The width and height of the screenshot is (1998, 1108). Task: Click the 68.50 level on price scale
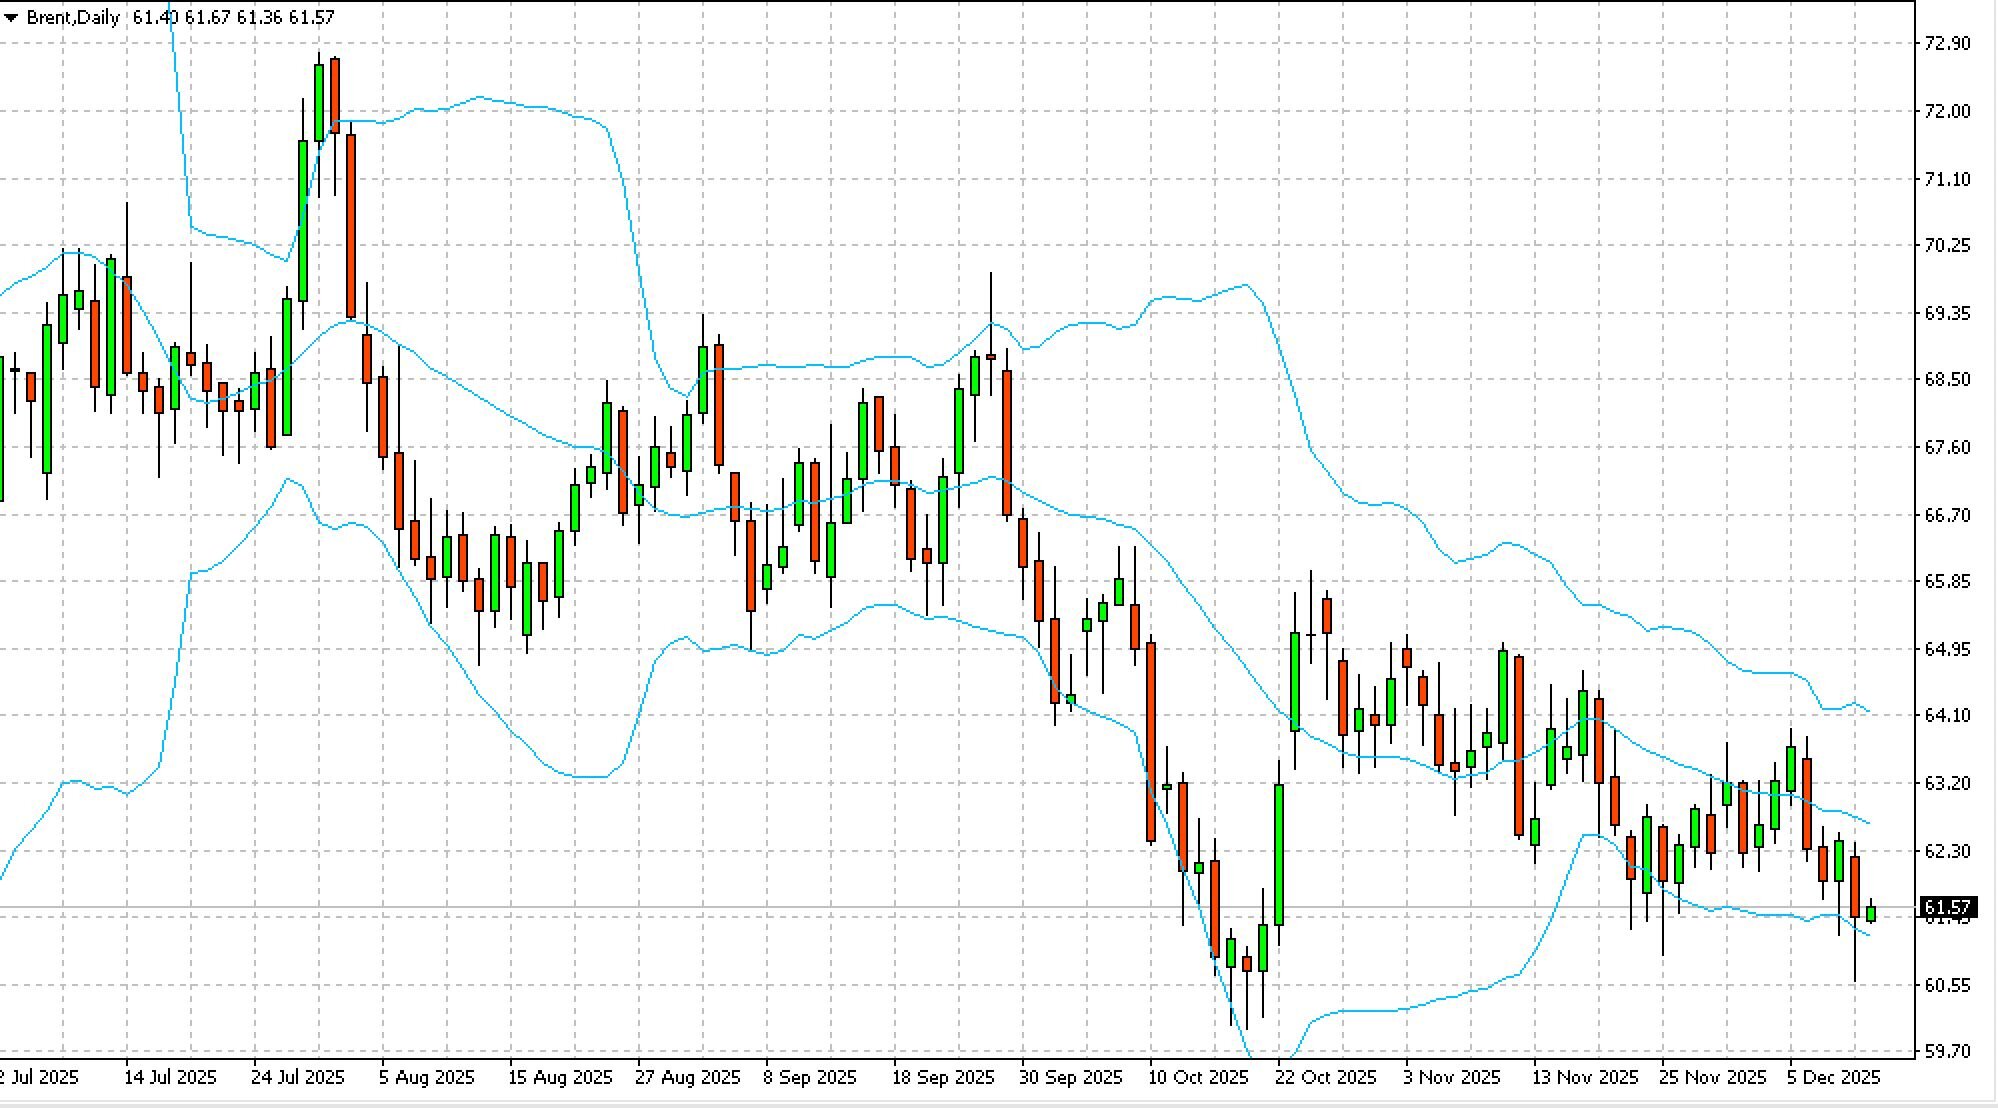coord(1946,379)
